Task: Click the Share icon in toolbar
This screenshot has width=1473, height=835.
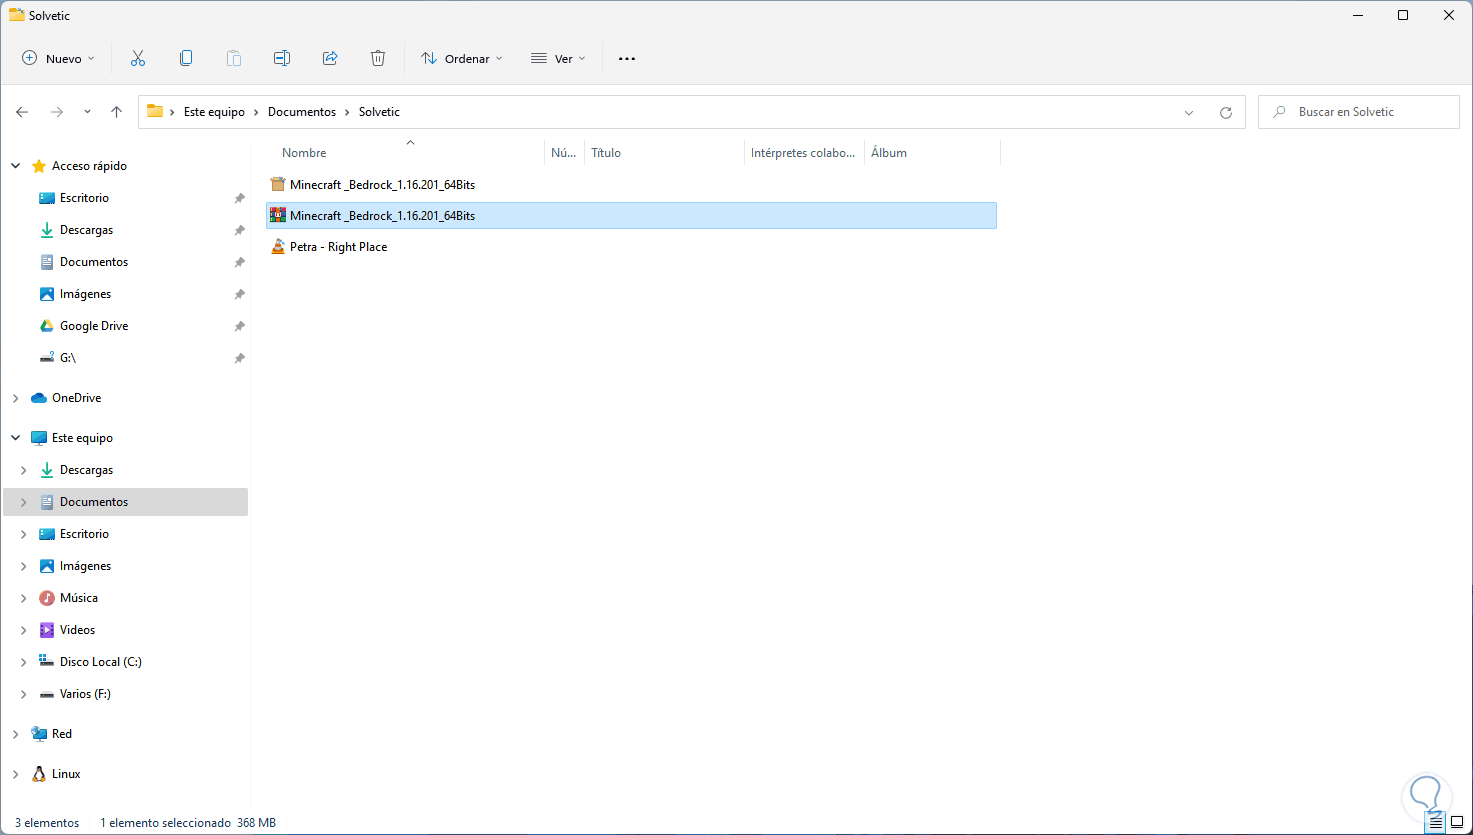Action: [x=330, y=59]
